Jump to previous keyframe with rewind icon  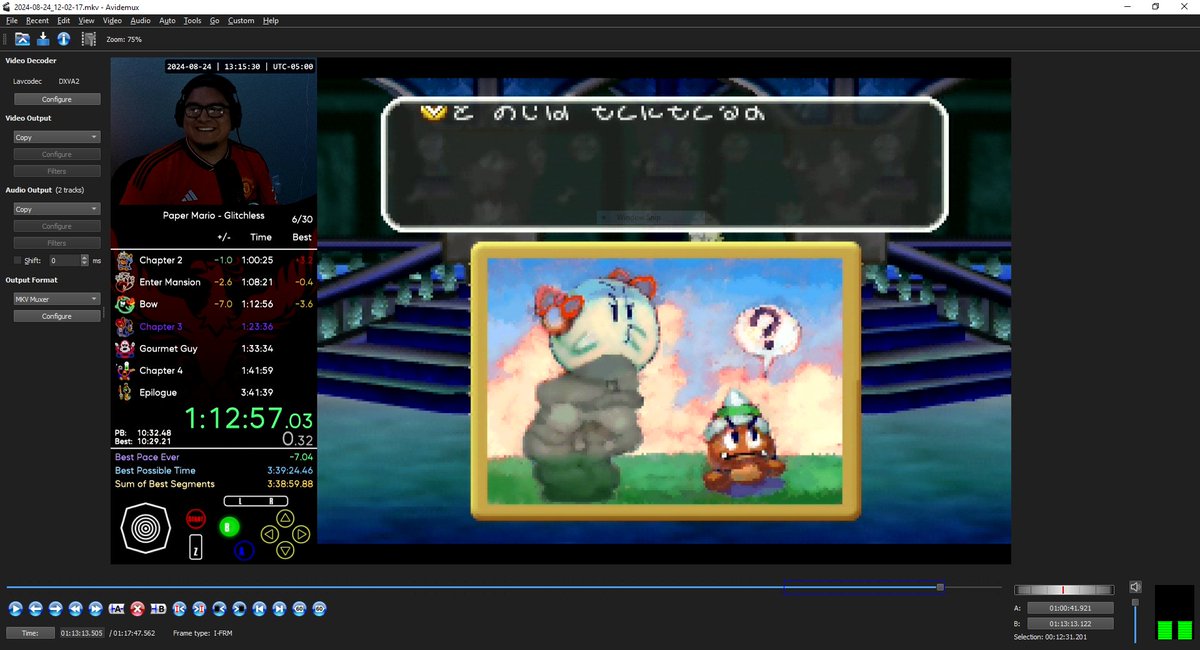[x=75, y=608]
